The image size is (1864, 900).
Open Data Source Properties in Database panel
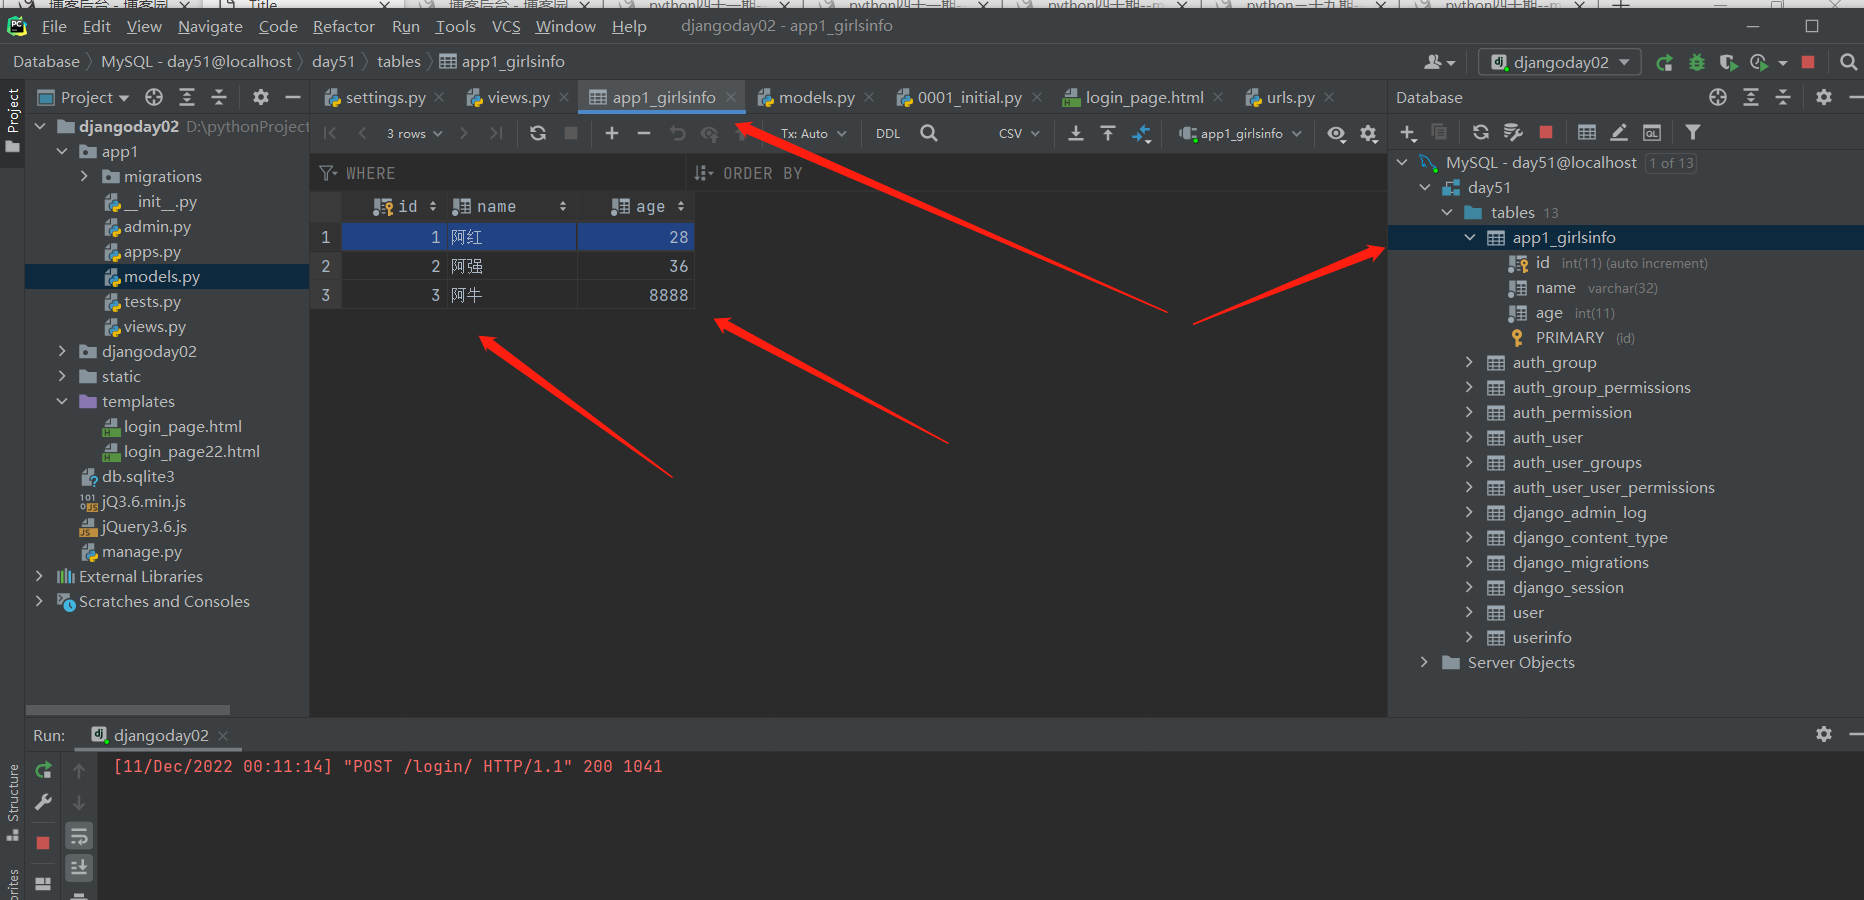(1513, 132)
